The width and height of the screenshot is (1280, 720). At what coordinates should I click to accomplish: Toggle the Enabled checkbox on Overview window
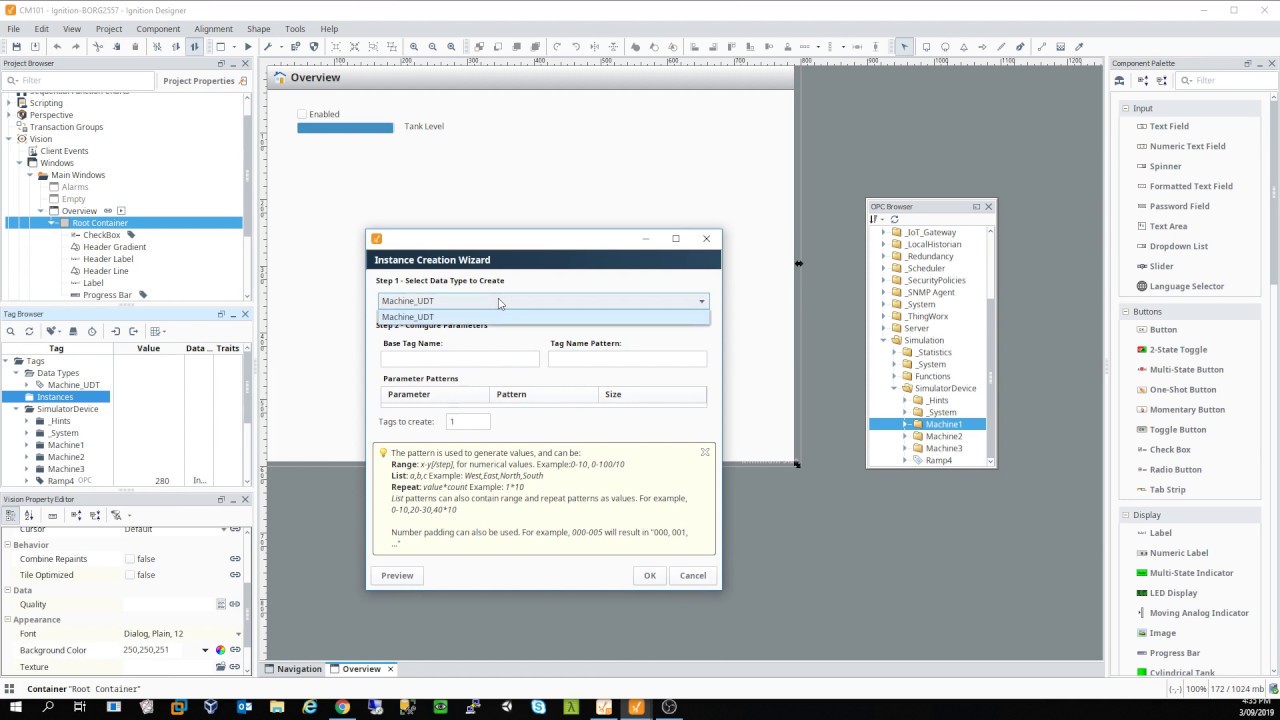pos(302,114)
